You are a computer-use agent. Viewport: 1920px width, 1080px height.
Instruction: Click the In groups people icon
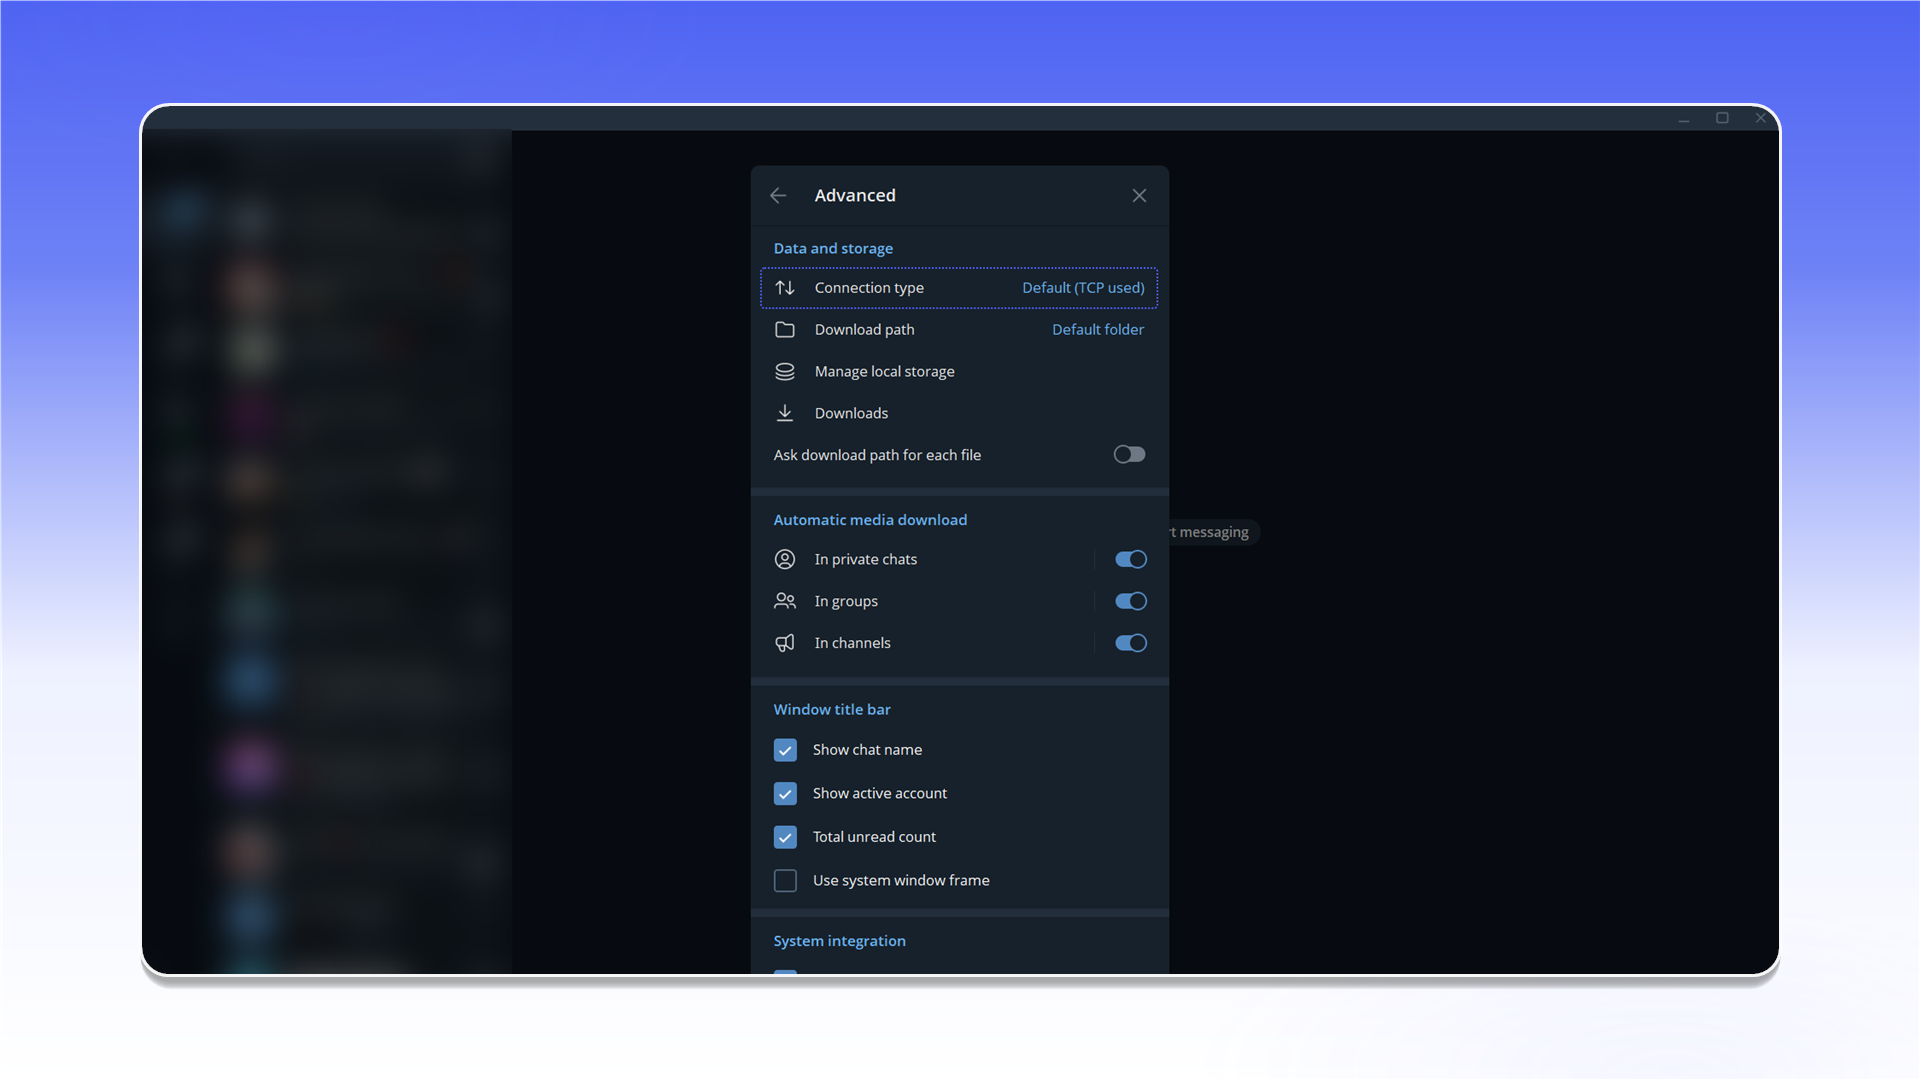[785, 601]
